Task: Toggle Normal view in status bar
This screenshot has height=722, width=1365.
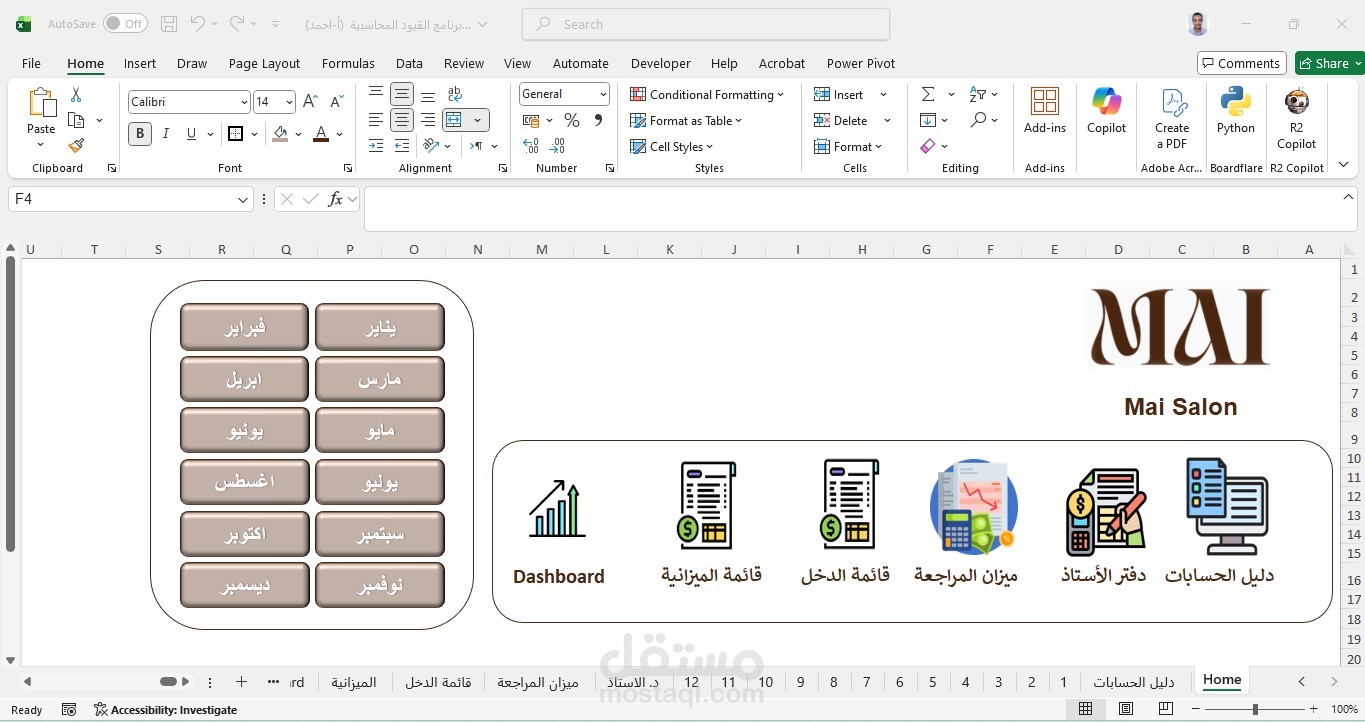Action: tap(1086, 709)
